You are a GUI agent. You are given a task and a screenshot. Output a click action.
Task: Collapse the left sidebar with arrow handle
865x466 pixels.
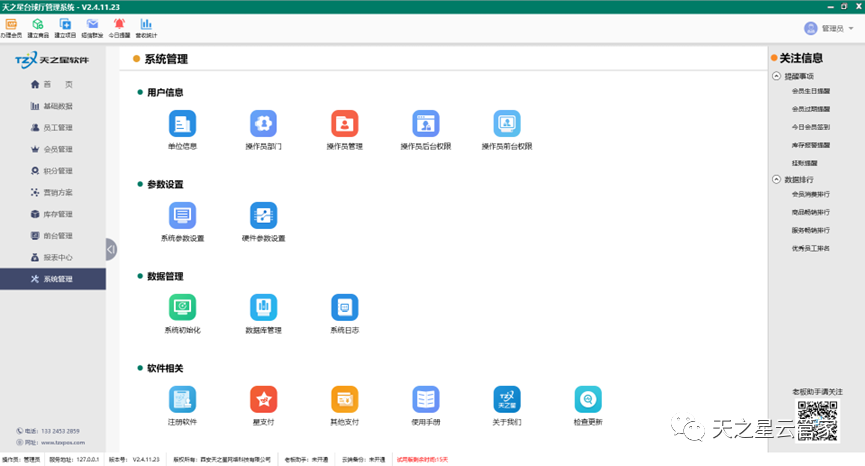point(111,249)
